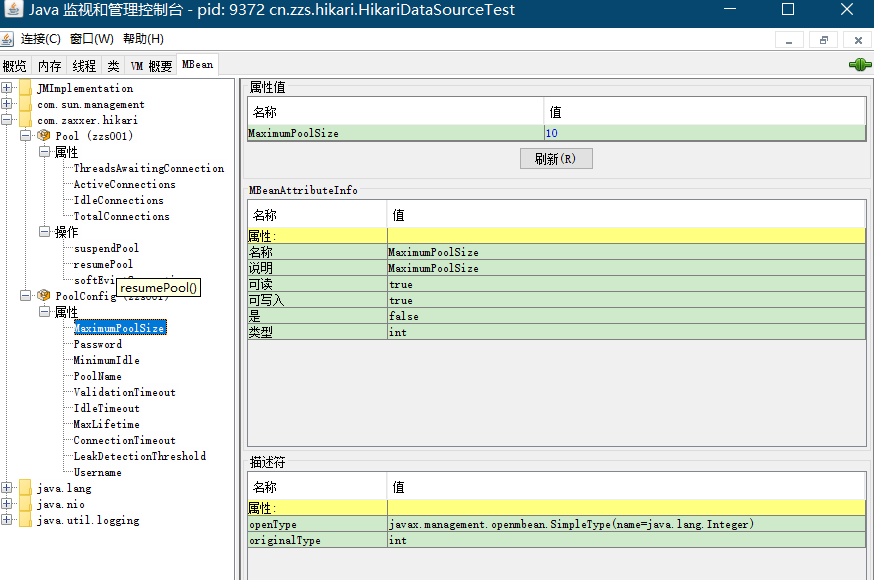This screenshot has width=874, height=580.
Task: Click the green connection status icon
Action: tap(860, 65)
